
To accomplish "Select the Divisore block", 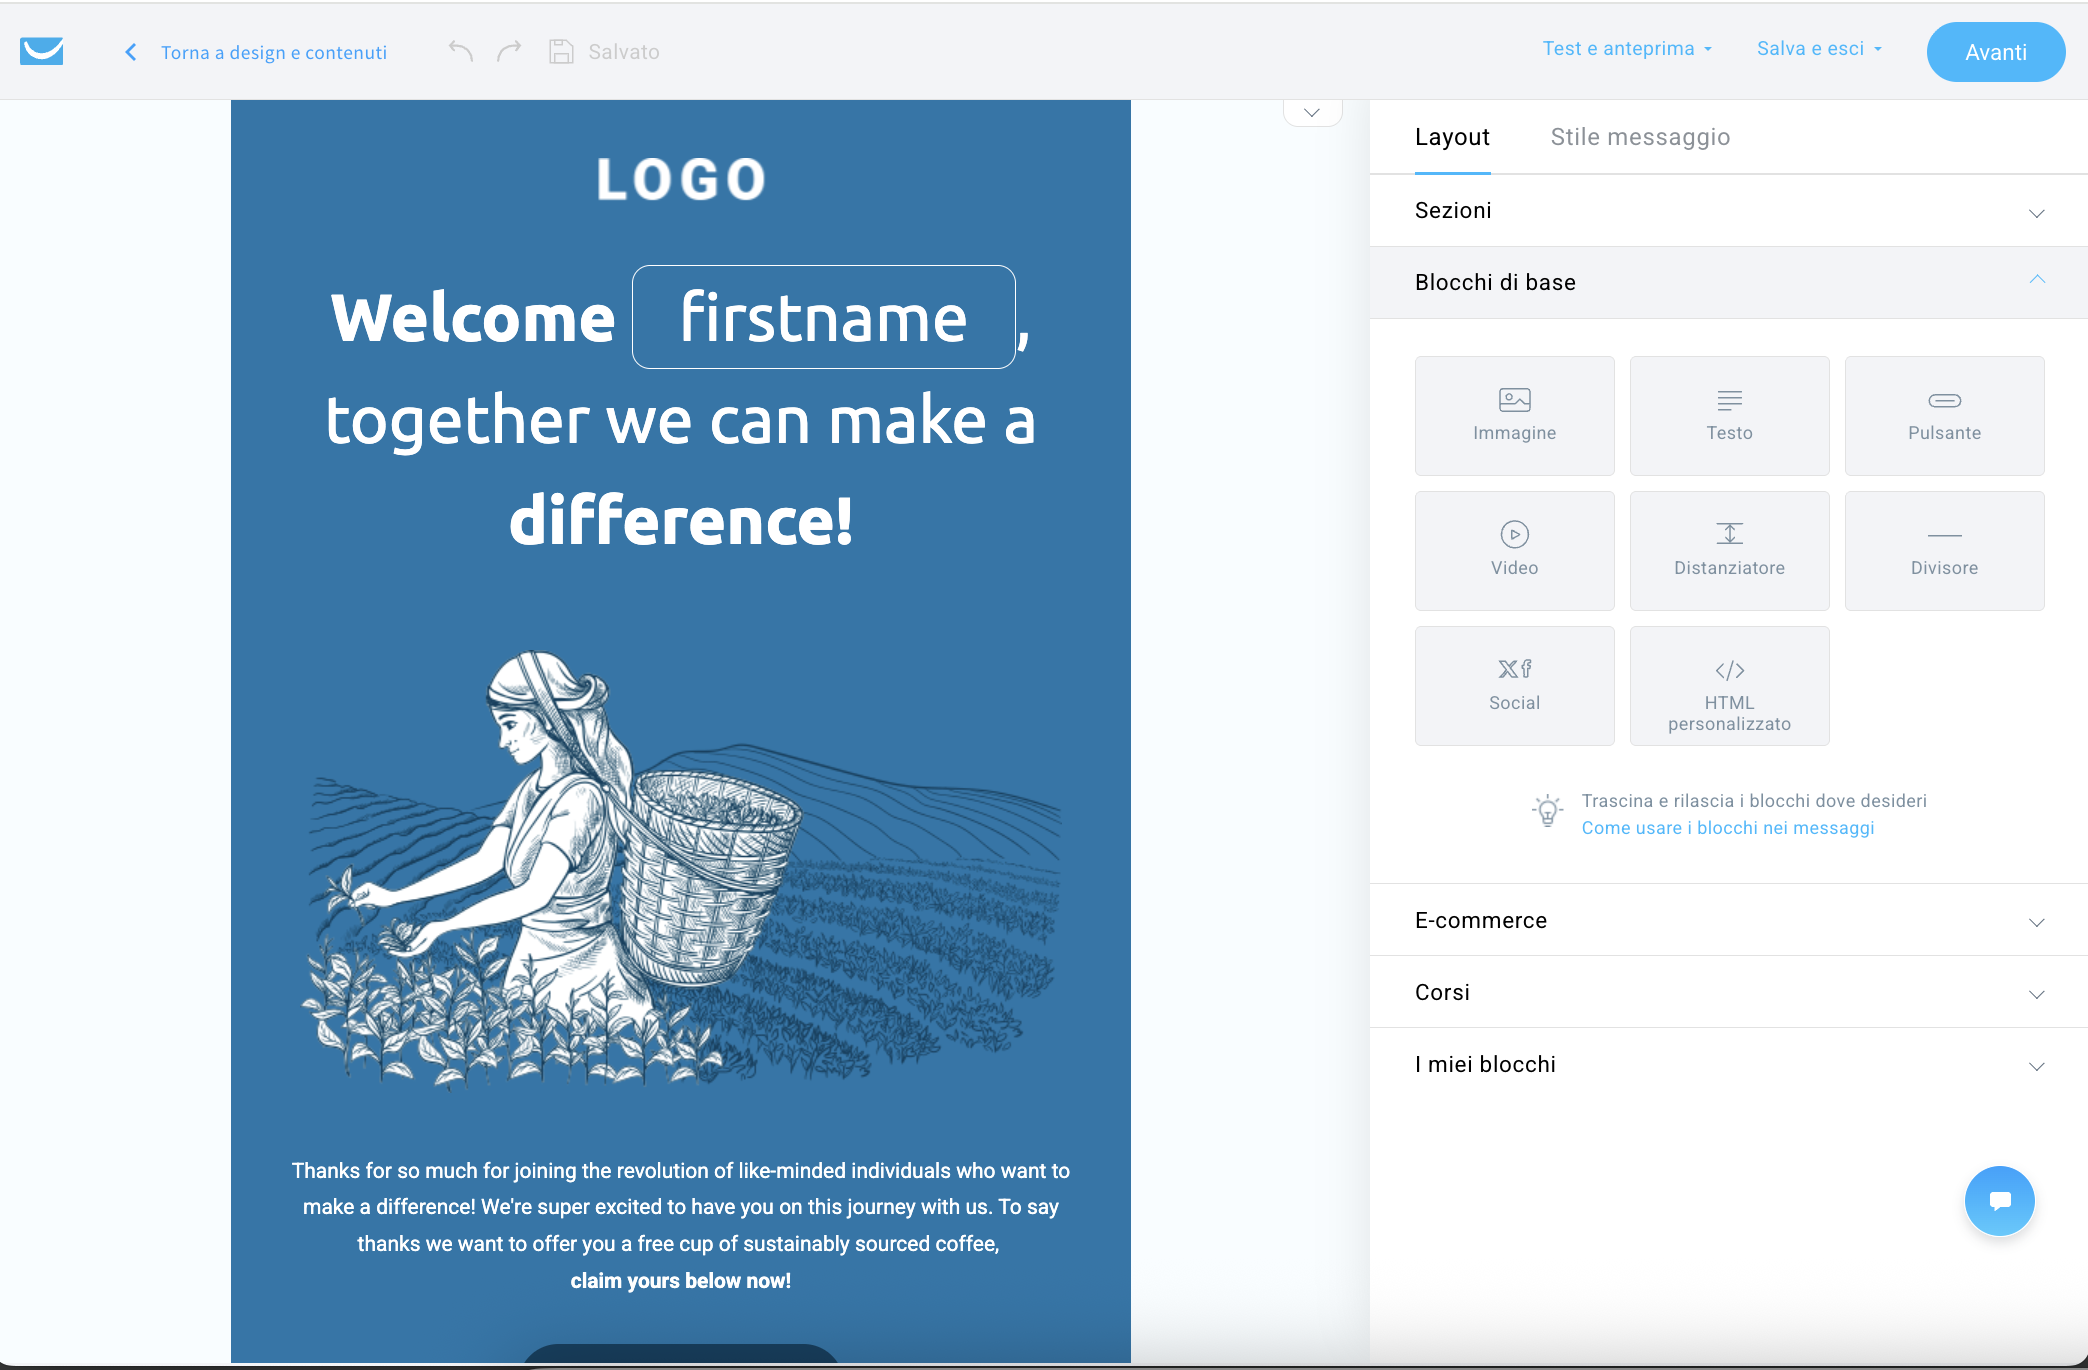I will (x=1944, y=551).
